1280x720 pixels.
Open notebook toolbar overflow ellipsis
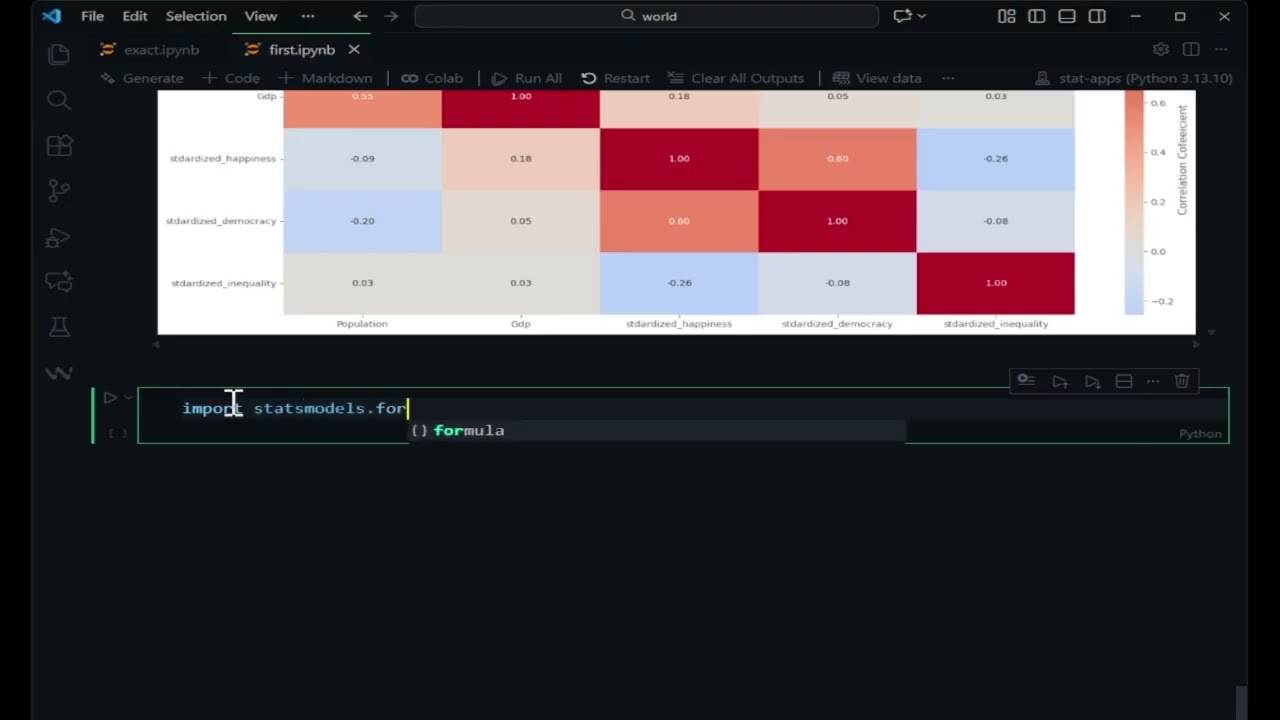click(x=948, y=78)
